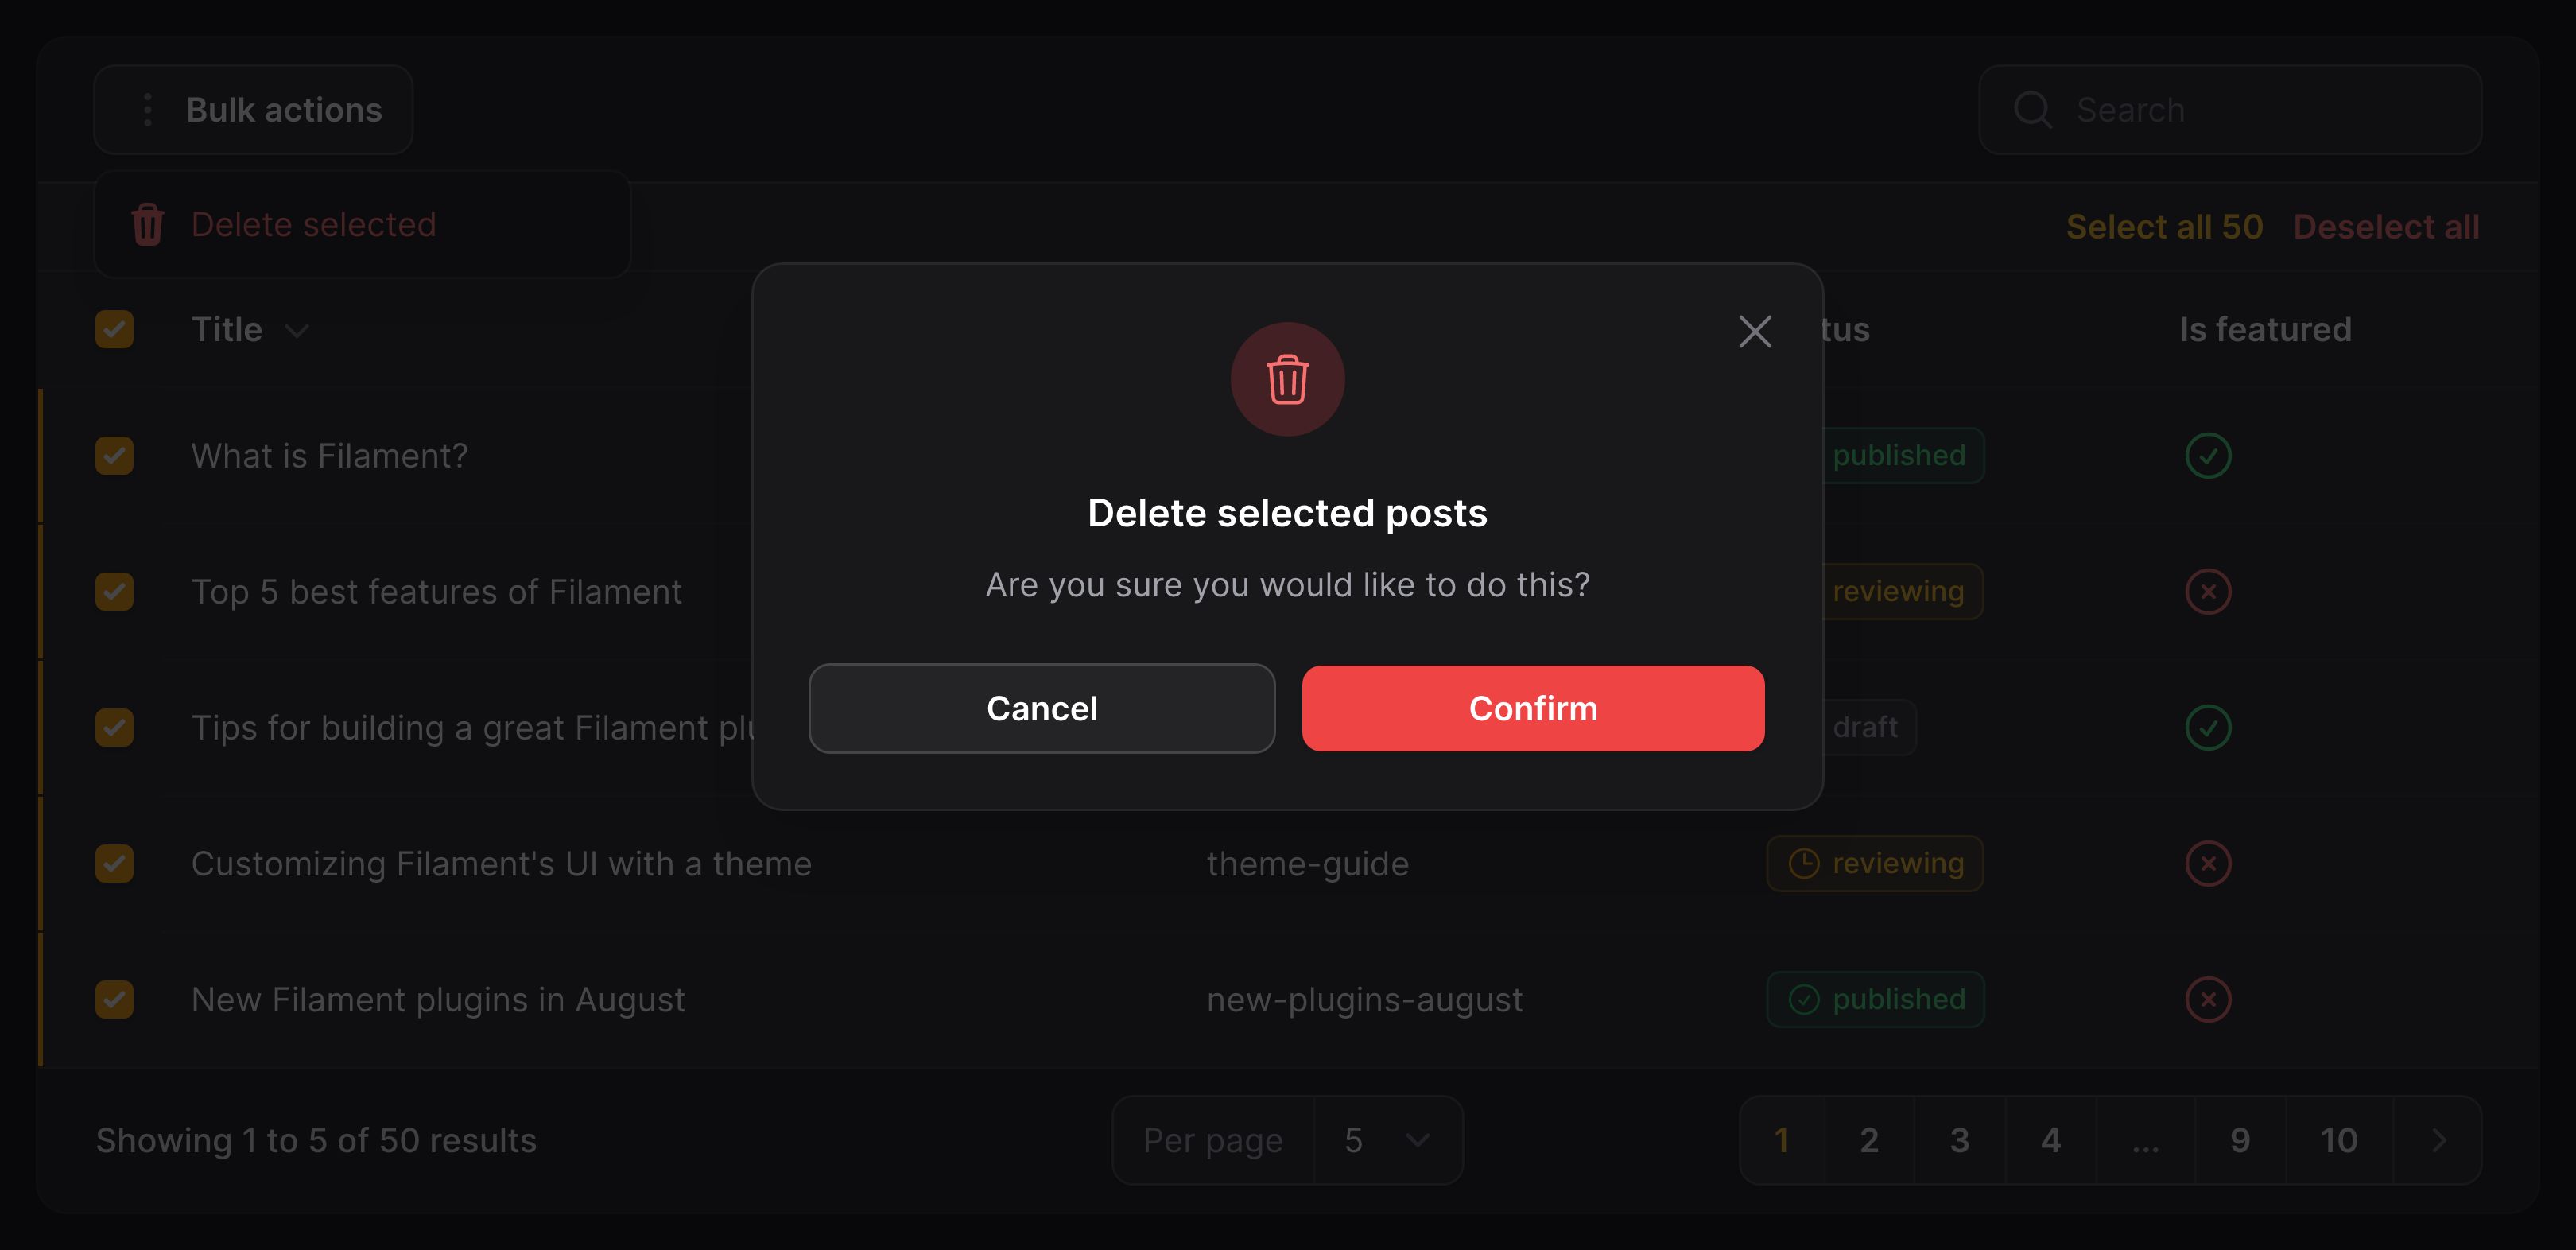The image size is (2576, 1250).
Task: Toggle the select-all header checkbox
Action: click(114, 329)
